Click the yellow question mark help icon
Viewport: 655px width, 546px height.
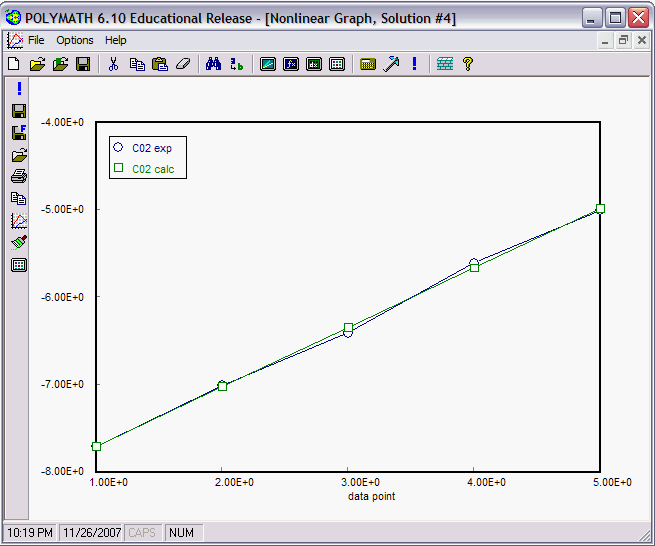pos(467,64)
